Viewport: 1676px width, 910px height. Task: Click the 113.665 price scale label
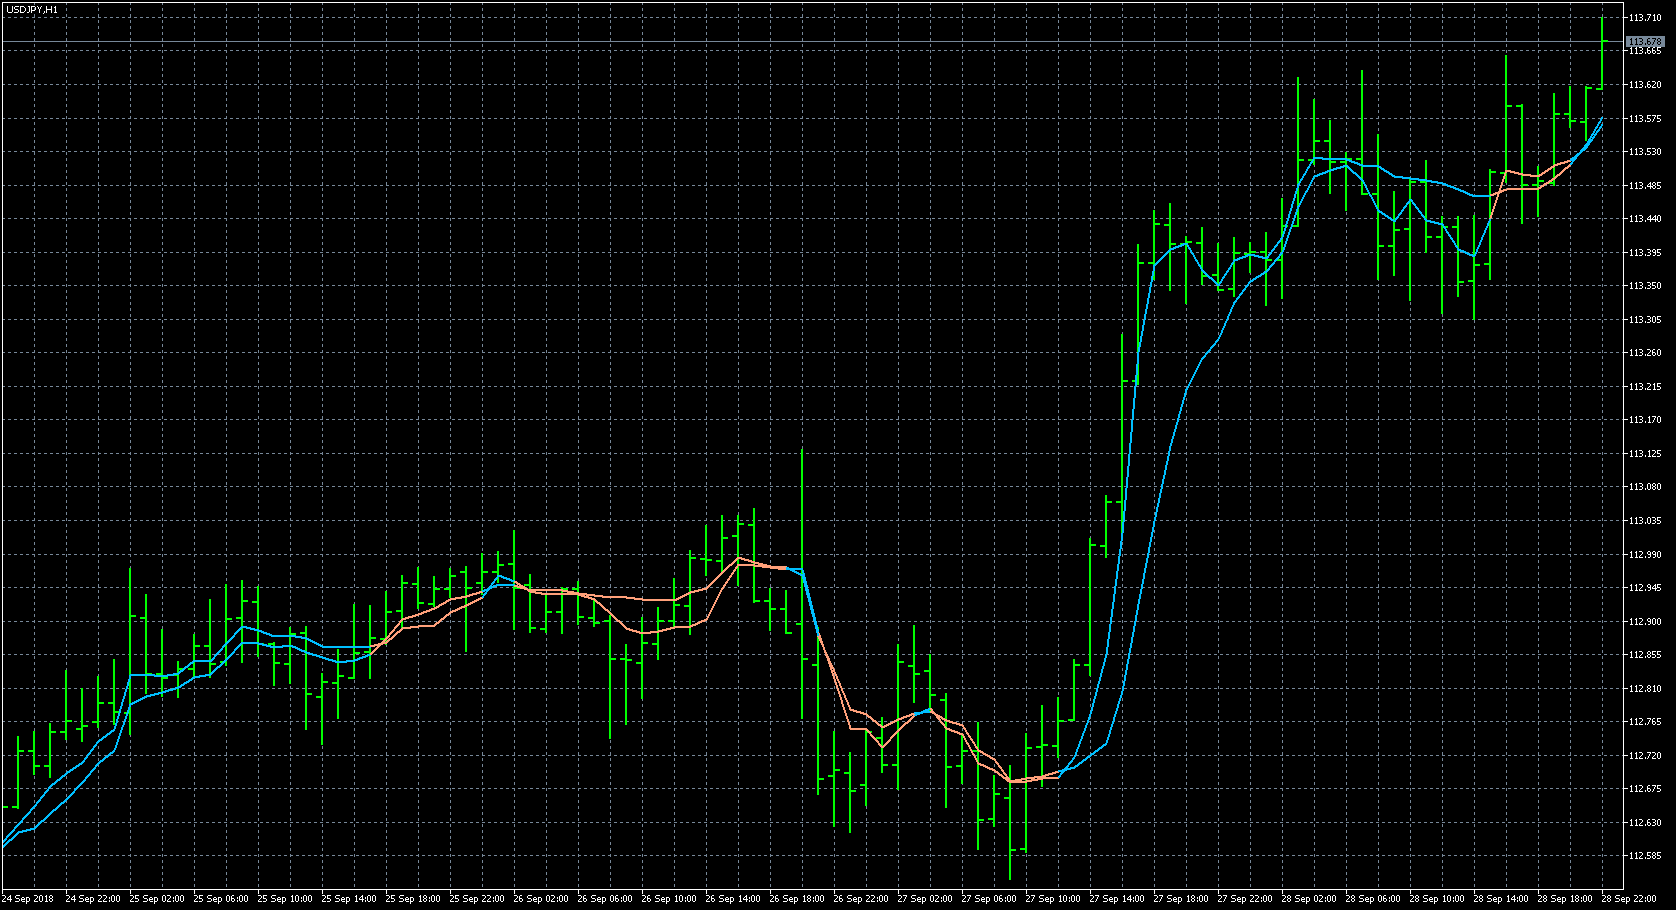(1645, 51)
